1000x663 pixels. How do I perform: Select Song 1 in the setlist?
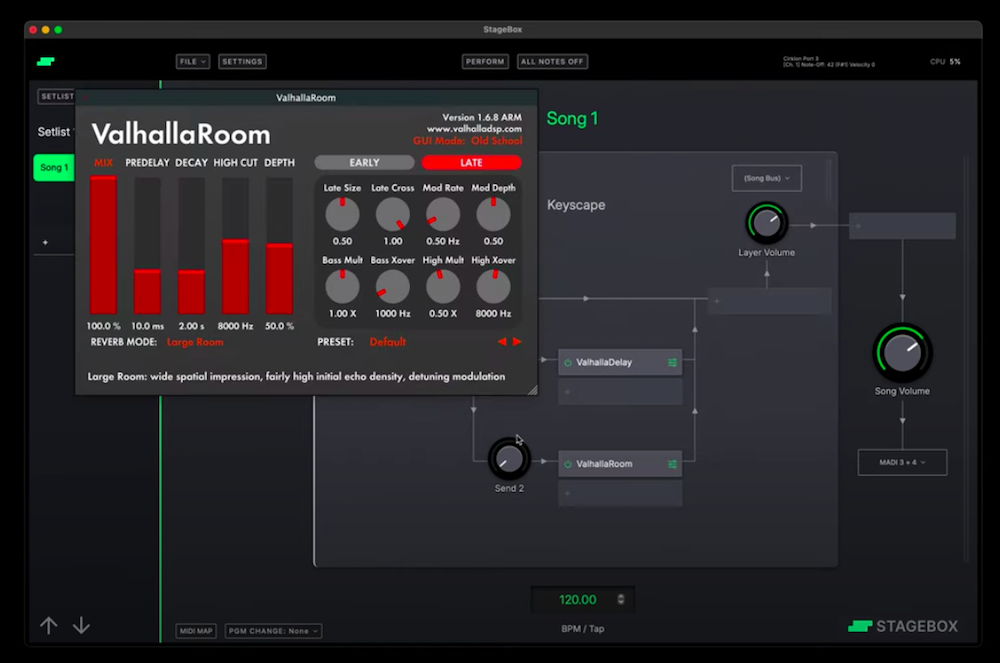54,168
